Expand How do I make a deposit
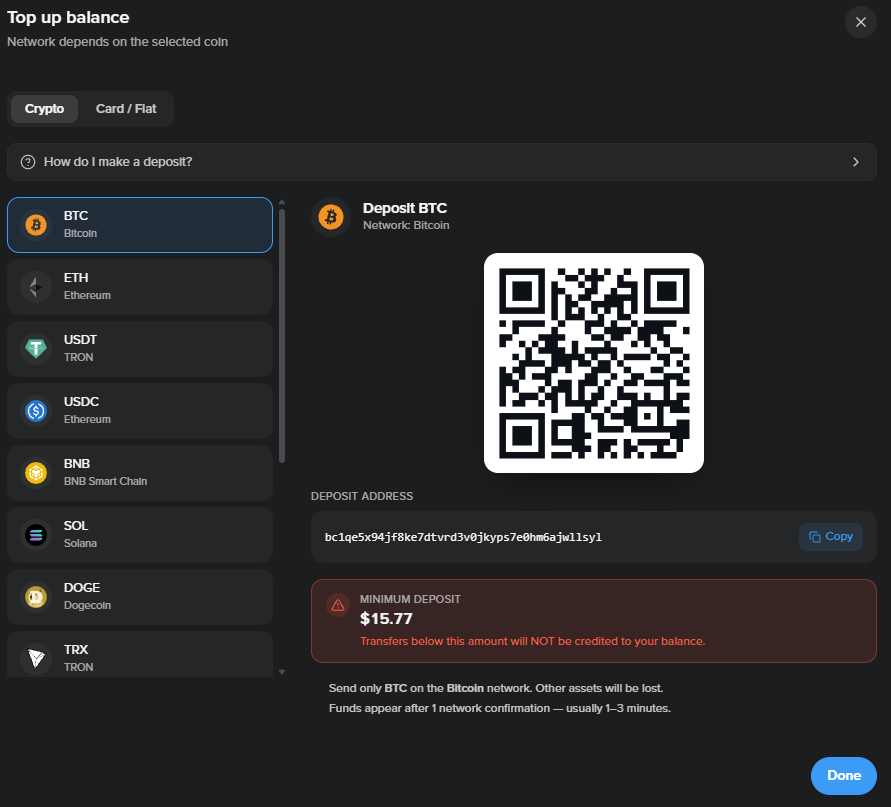Image resolution: width=891 pixels, height=807 pixels. 442,162
